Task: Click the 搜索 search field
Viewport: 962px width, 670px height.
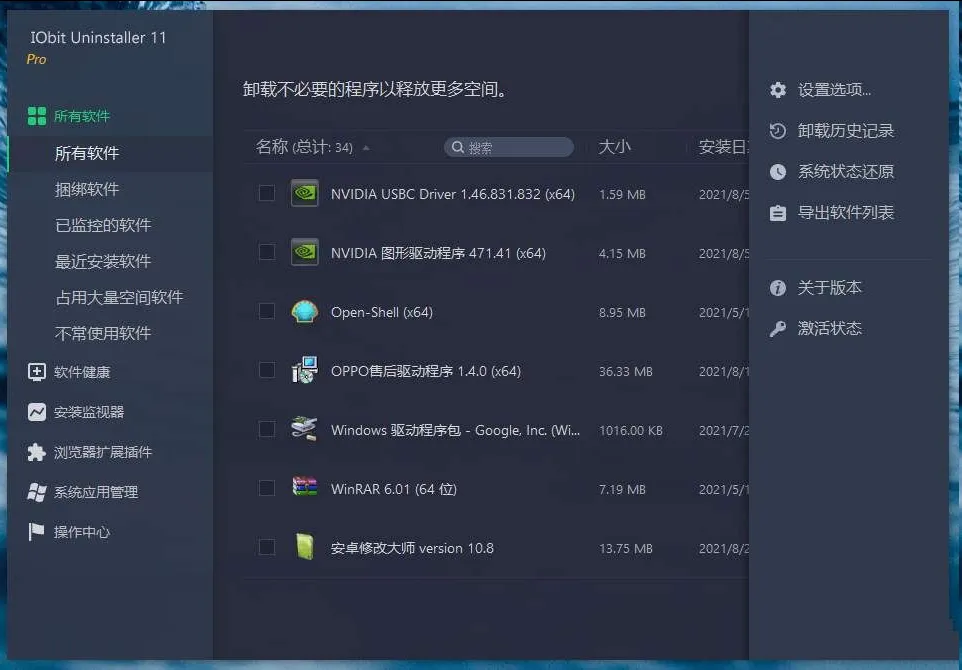Action: 509,147
